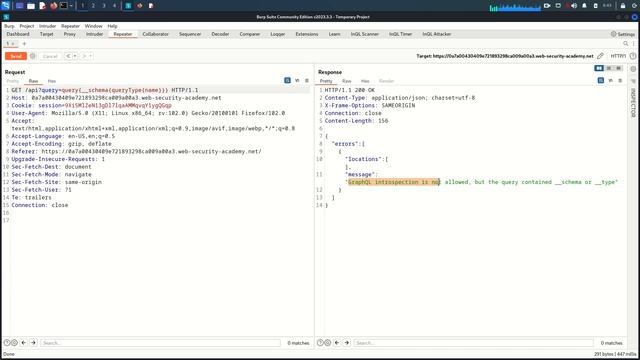Switch to the Intruder tool tab
The image size is (640, 360).
click(x=94, y=34)
